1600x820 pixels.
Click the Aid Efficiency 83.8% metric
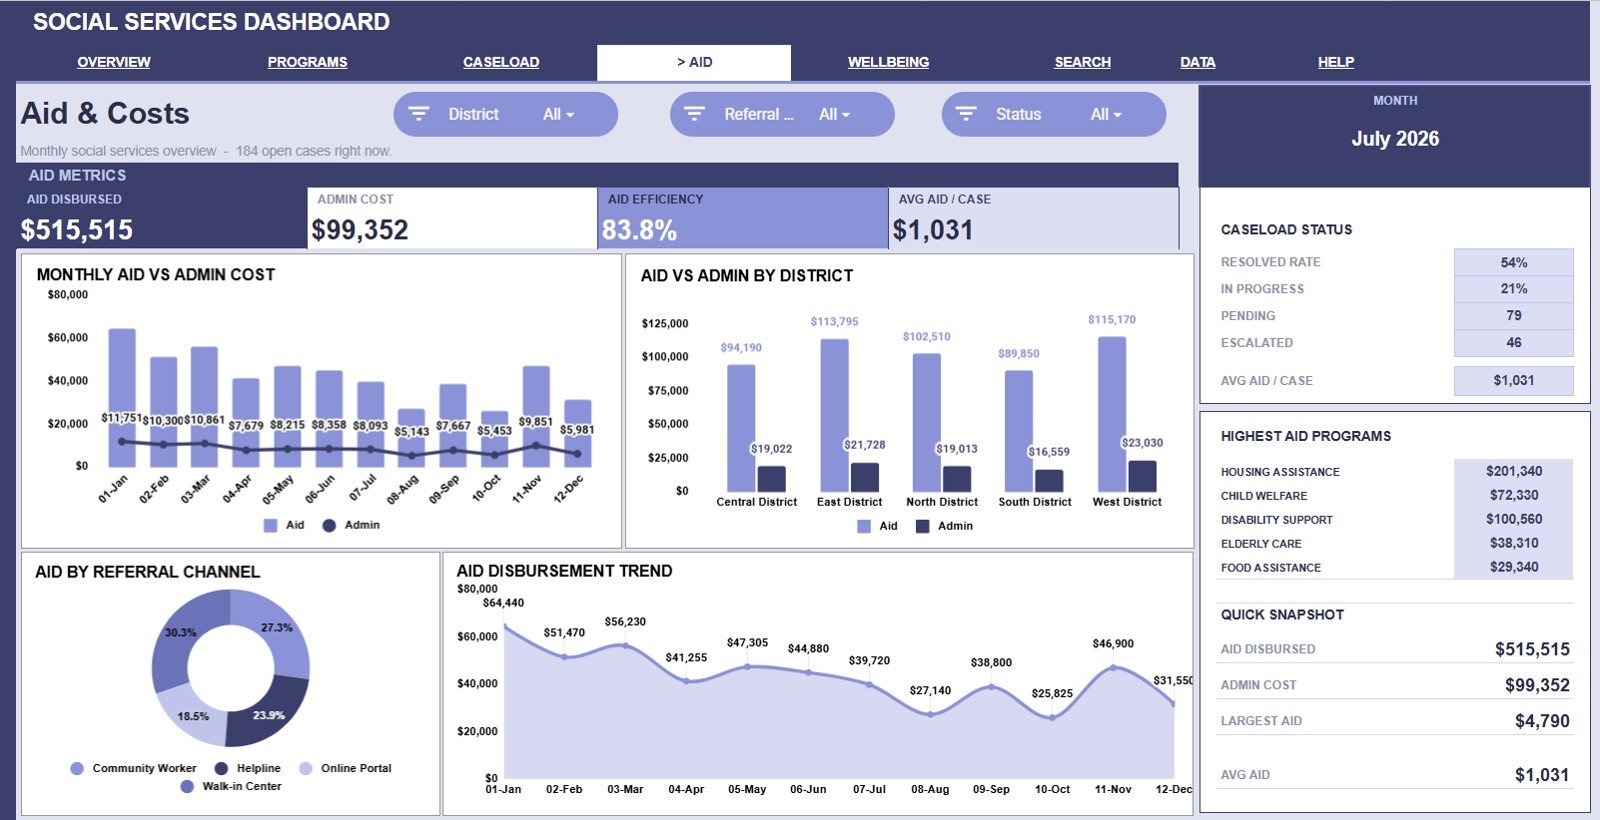point(742,218)
